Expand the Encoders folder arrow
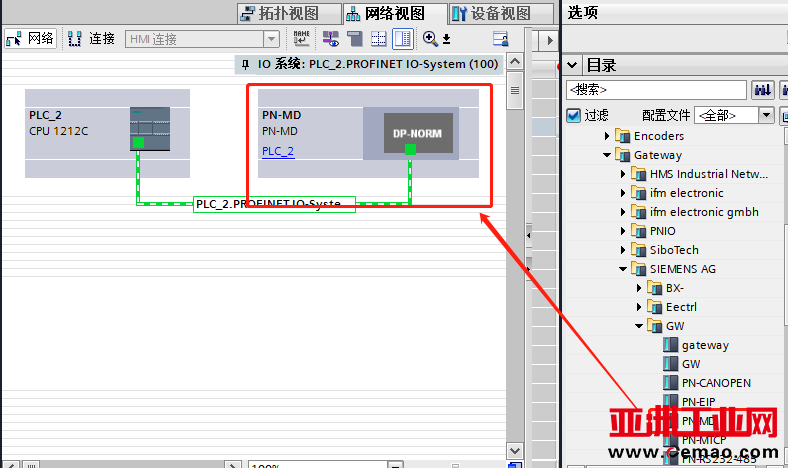Screen dimensions: 788x468 [607, 136]
